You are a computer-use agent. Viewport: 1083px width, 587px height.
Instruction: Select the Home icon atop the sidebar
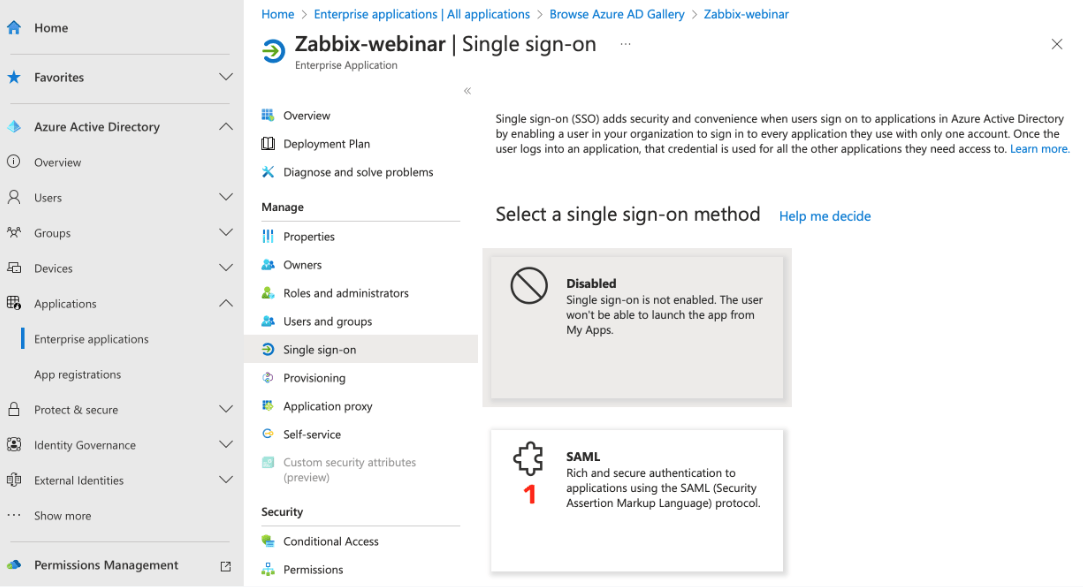point(14,28)
